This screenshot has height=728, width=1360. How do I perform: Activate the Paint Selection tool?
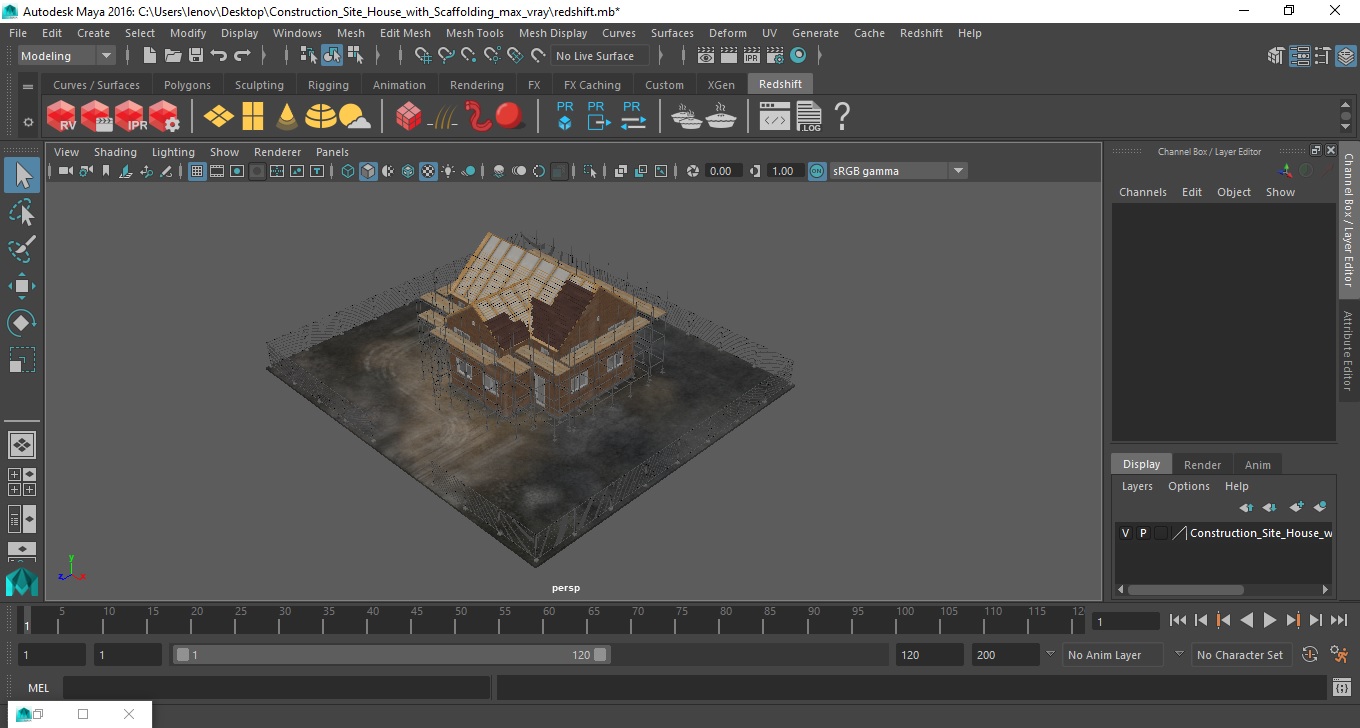click(22, 249)
